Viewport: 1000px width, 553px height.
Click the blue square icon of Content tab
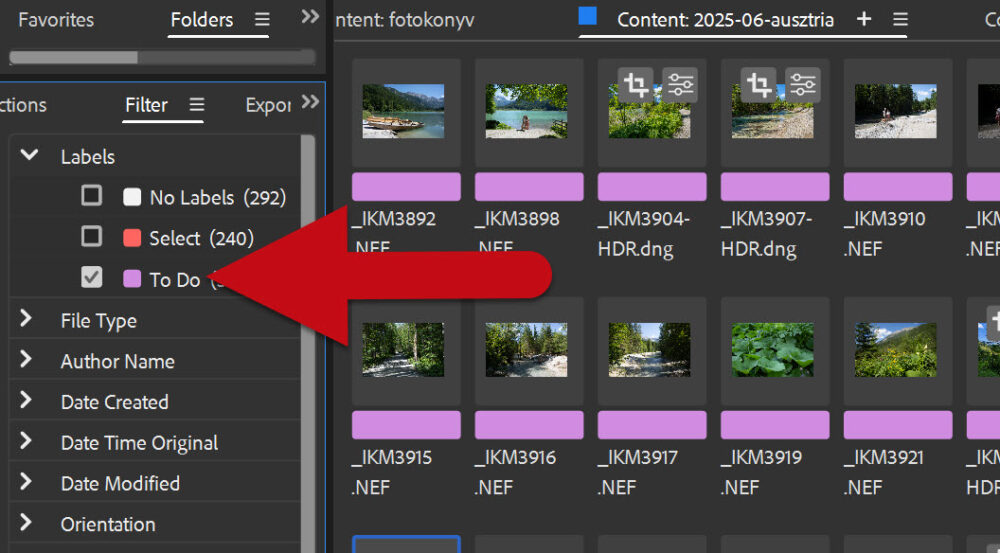[x=587, y=15]
